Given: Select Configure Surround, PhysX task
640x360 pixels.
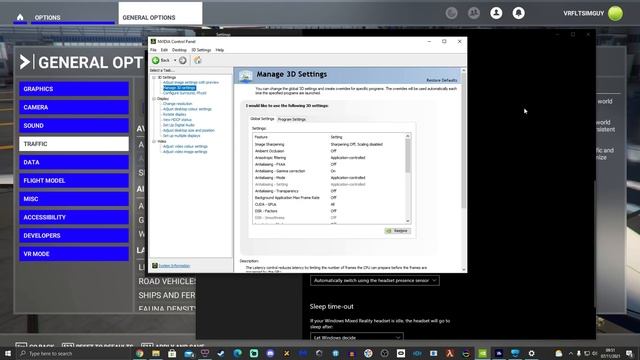Looking at the screenshot, I should 184,93.
